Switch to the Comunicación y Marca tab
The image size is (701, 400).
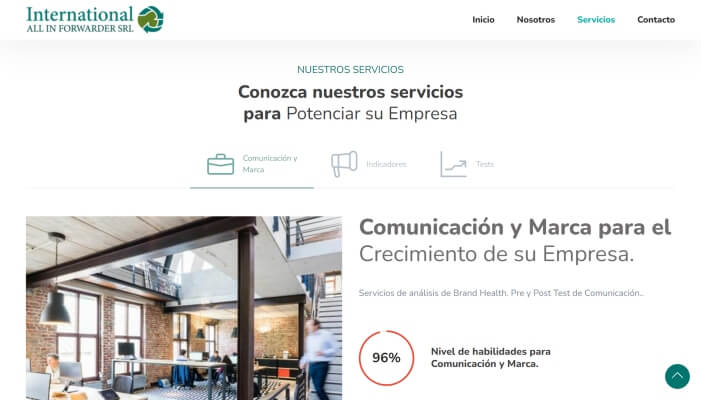(x=252, y=164)
